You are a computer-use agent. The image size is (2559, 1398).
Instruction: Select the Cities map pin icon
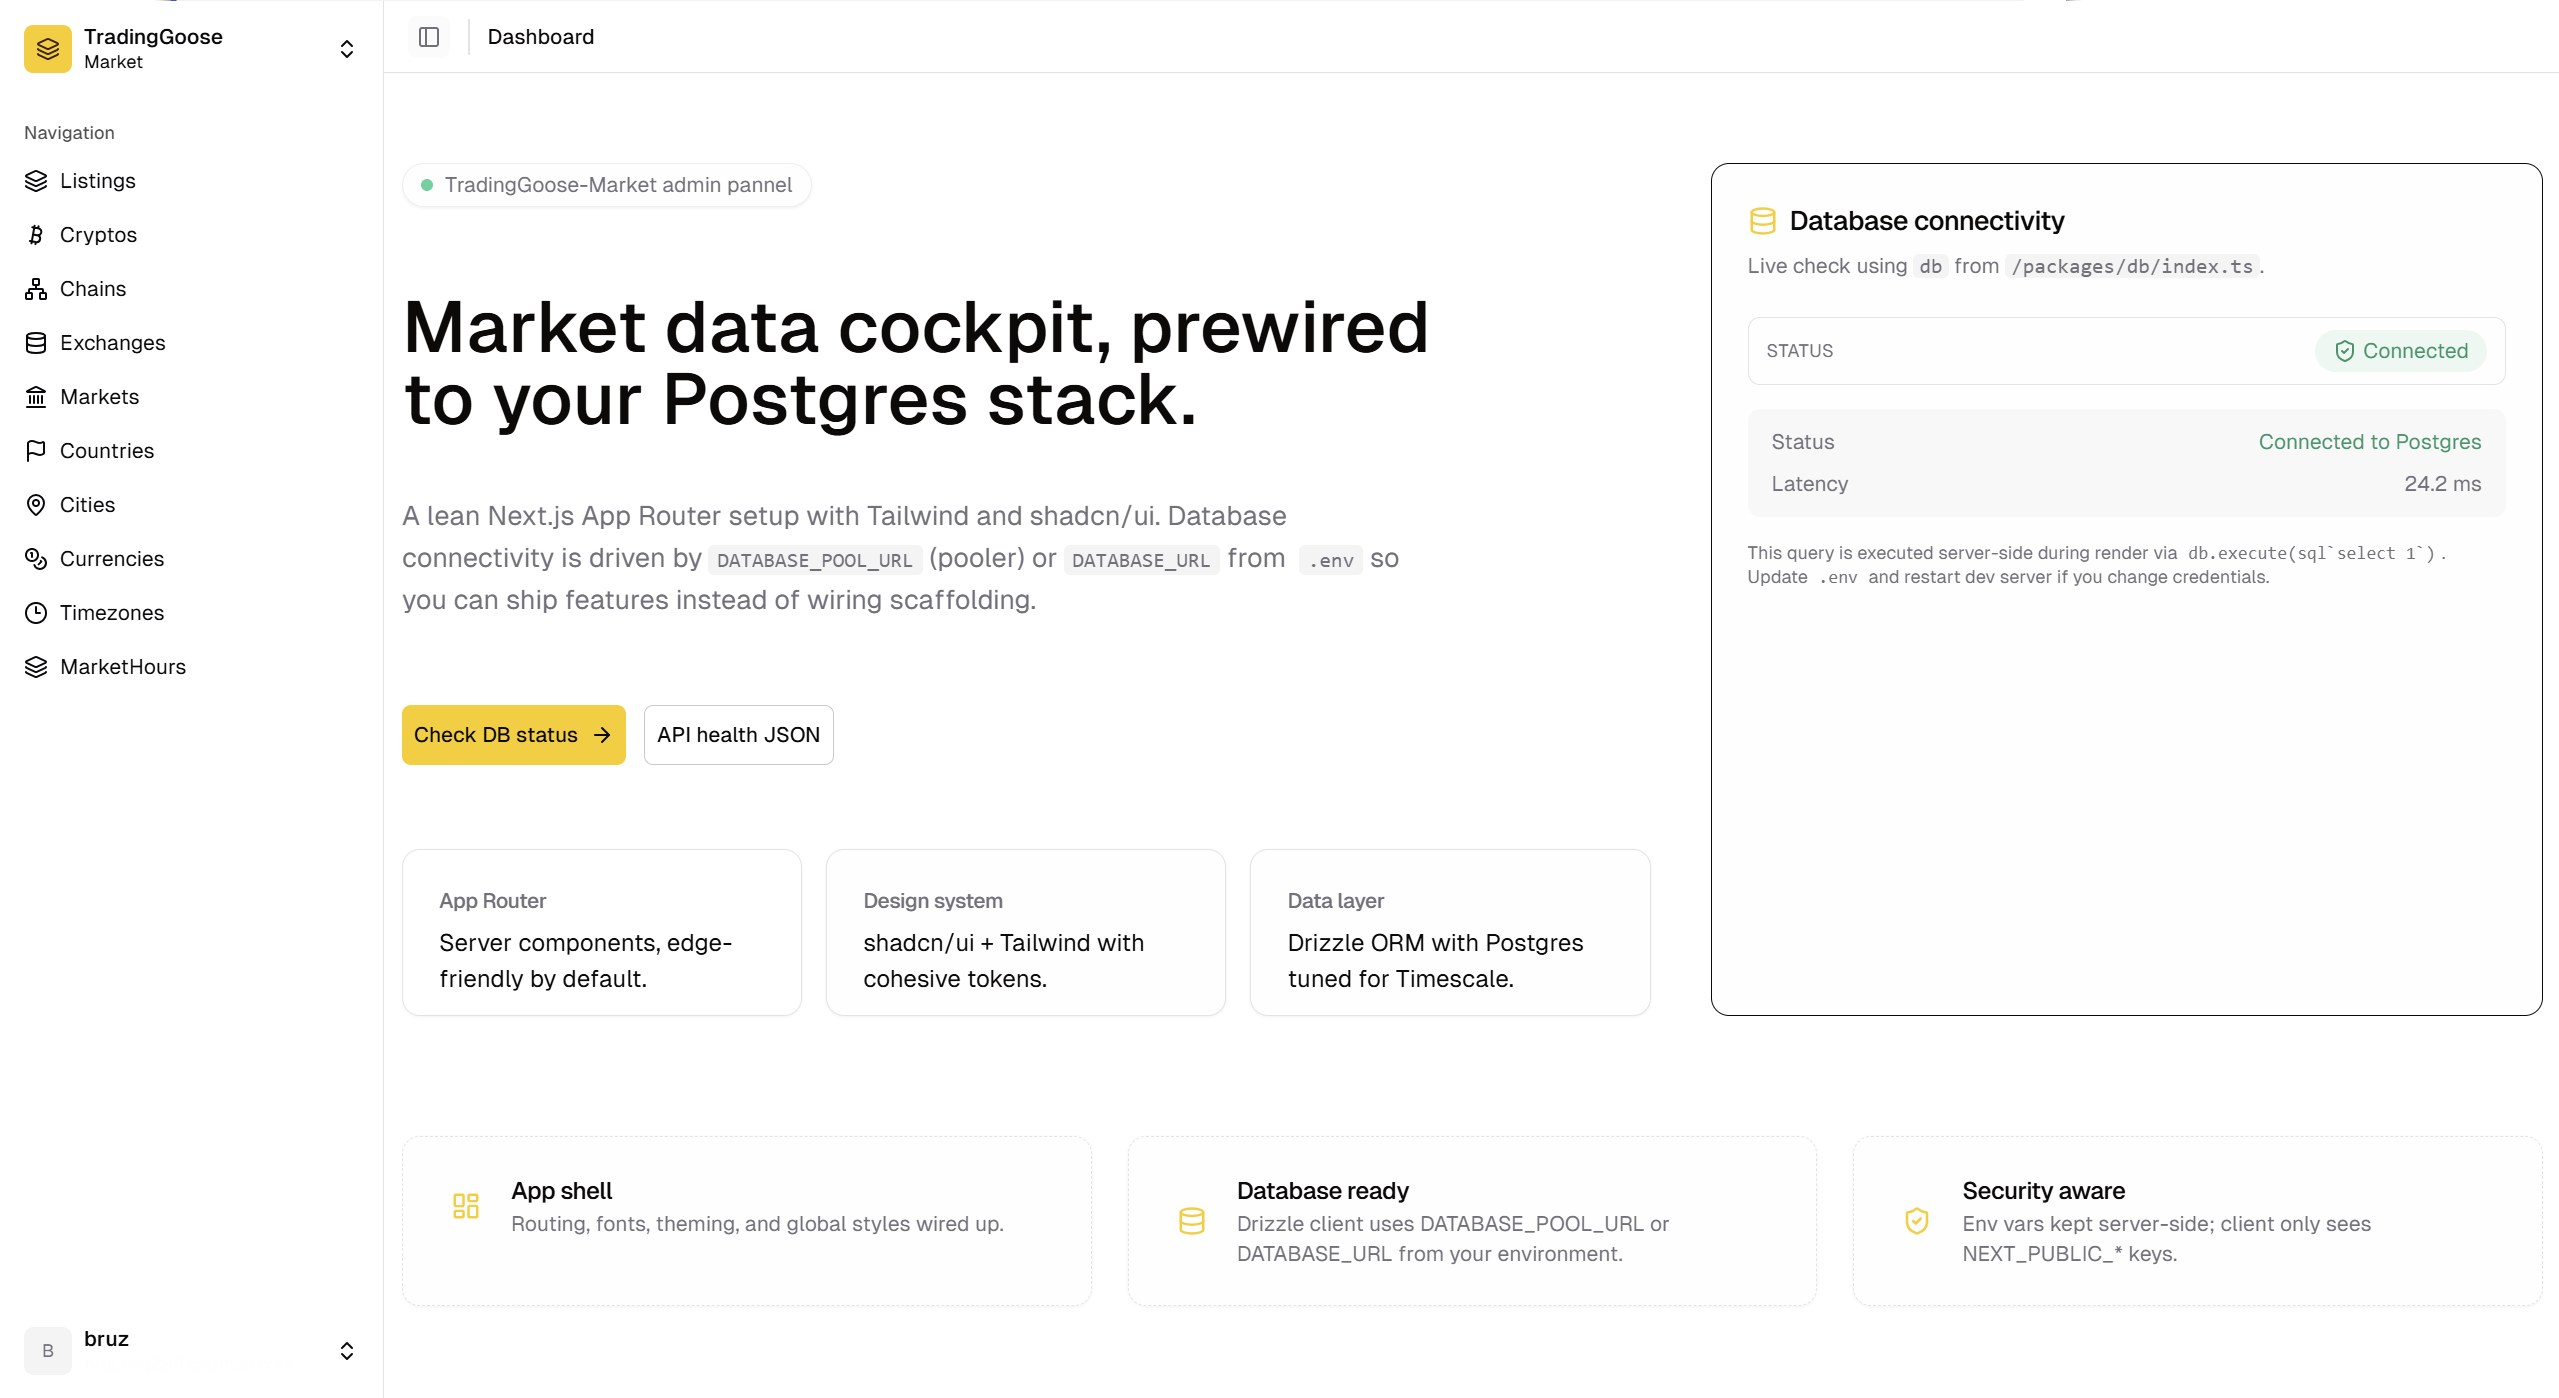(36, 505)
